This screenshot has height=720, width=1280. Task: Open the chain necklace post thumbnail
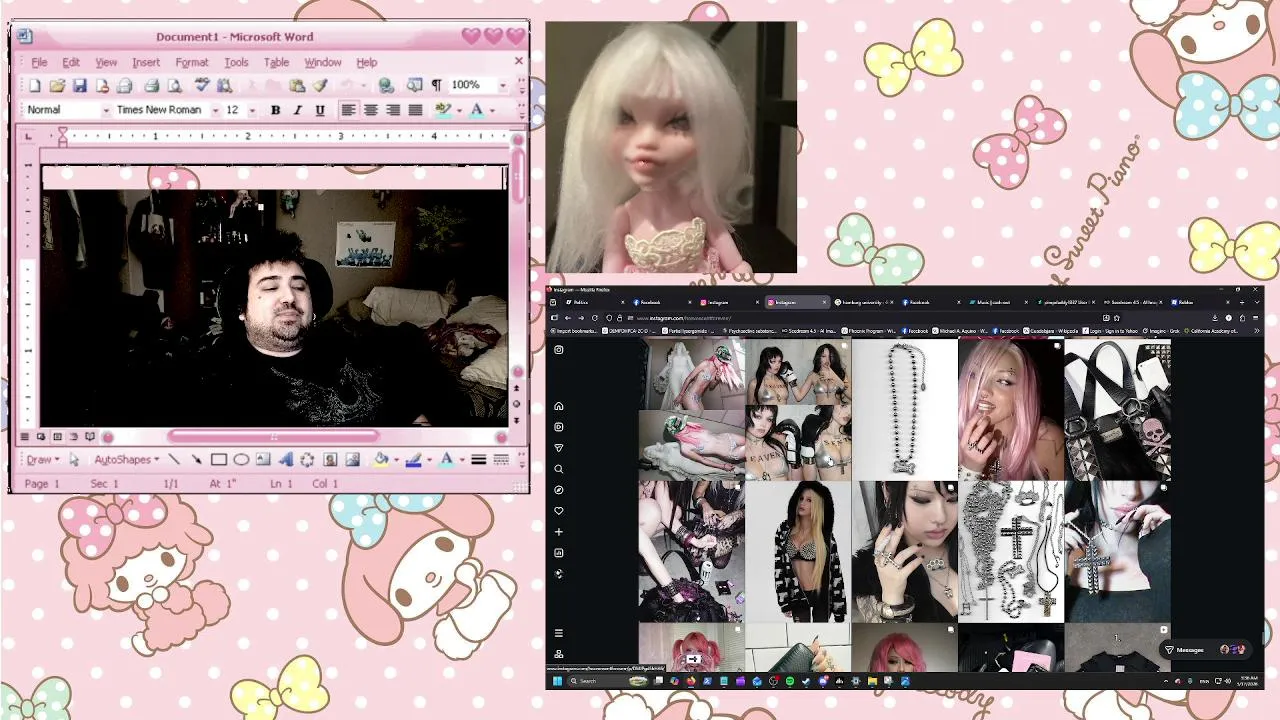coord(904,409)
